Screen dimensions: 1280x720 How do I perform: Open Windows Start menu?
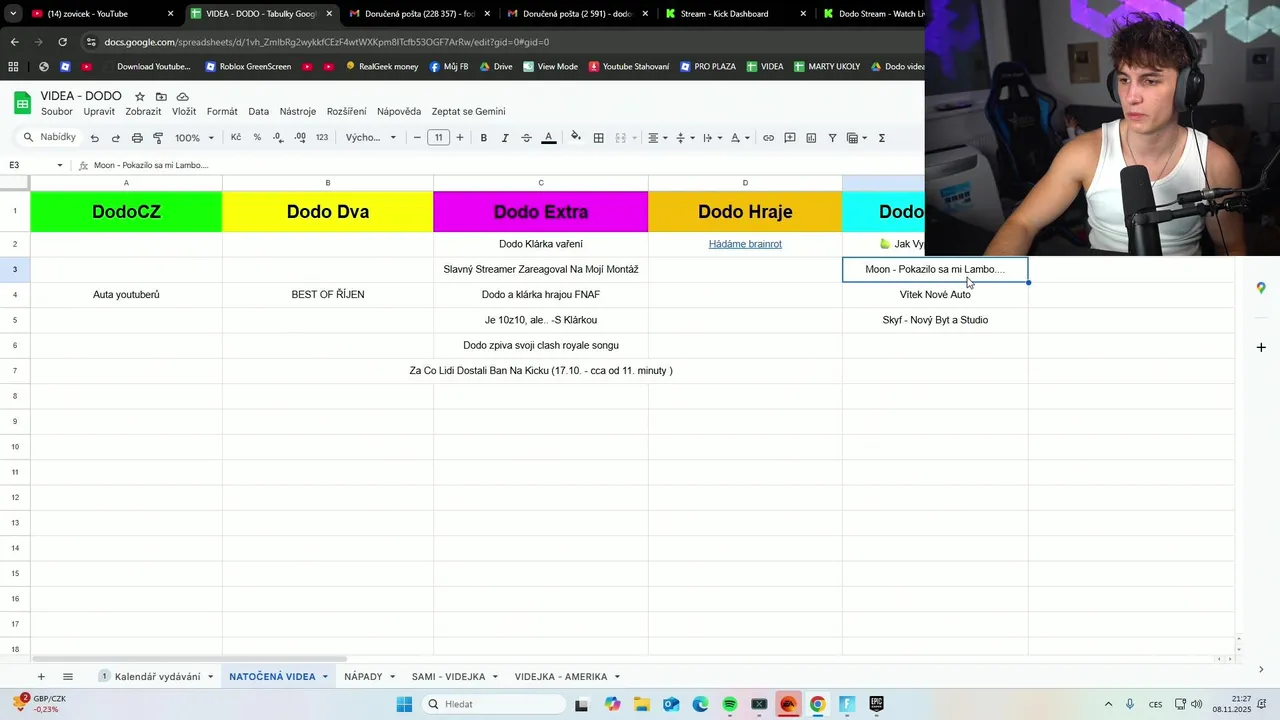point(404,704)
